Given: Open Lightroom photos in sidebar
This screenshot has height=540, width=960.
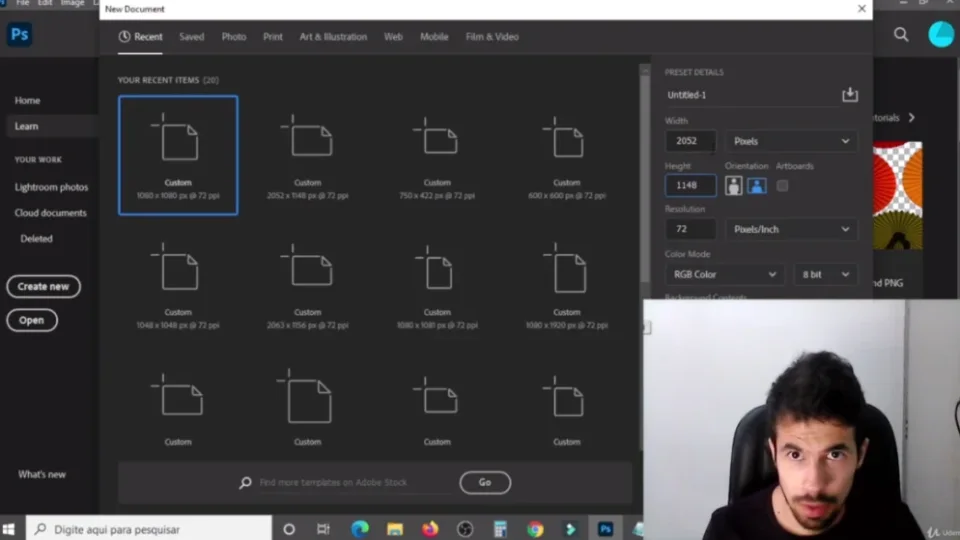Looking at the screenshot, I should (x=51, y=187).
